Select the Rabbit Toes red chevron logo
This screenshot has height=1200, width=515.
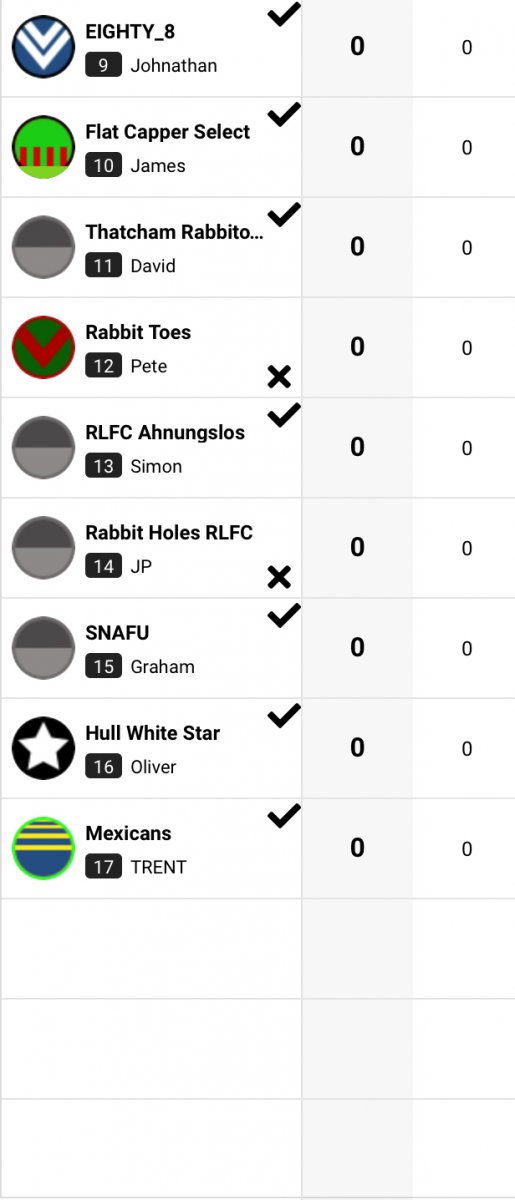point(44,347)
